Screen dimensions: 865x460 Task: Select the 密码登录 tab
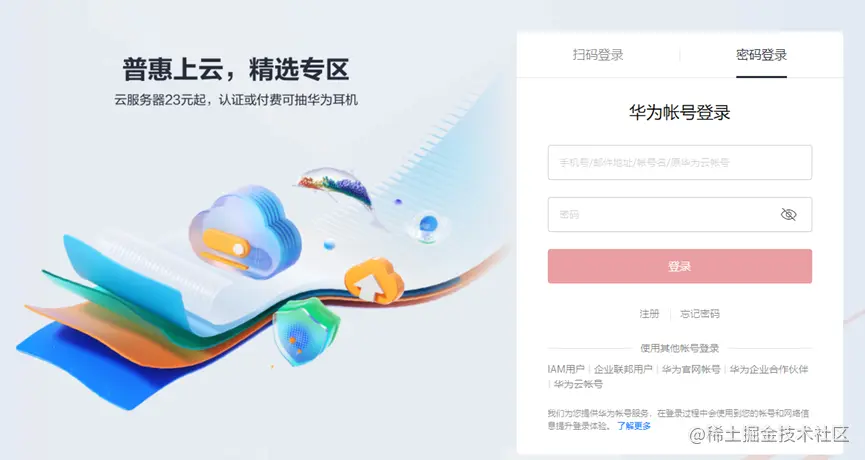click(x=761, y=55)
